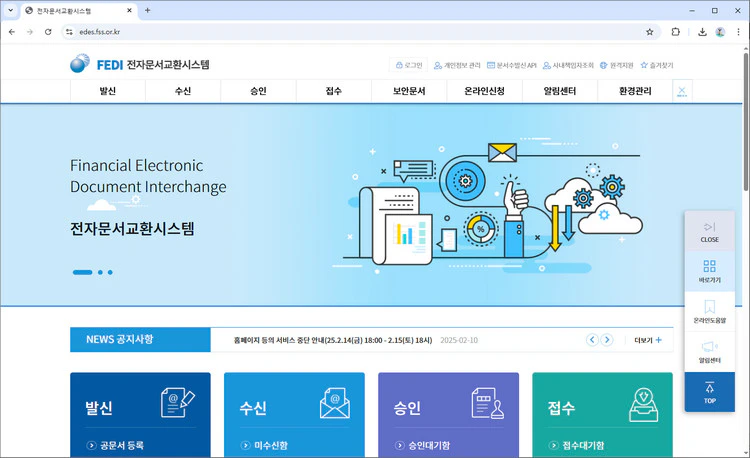Open the service outage notice headline
Viewport: 750px width, 458px height.
coord(332,340)
